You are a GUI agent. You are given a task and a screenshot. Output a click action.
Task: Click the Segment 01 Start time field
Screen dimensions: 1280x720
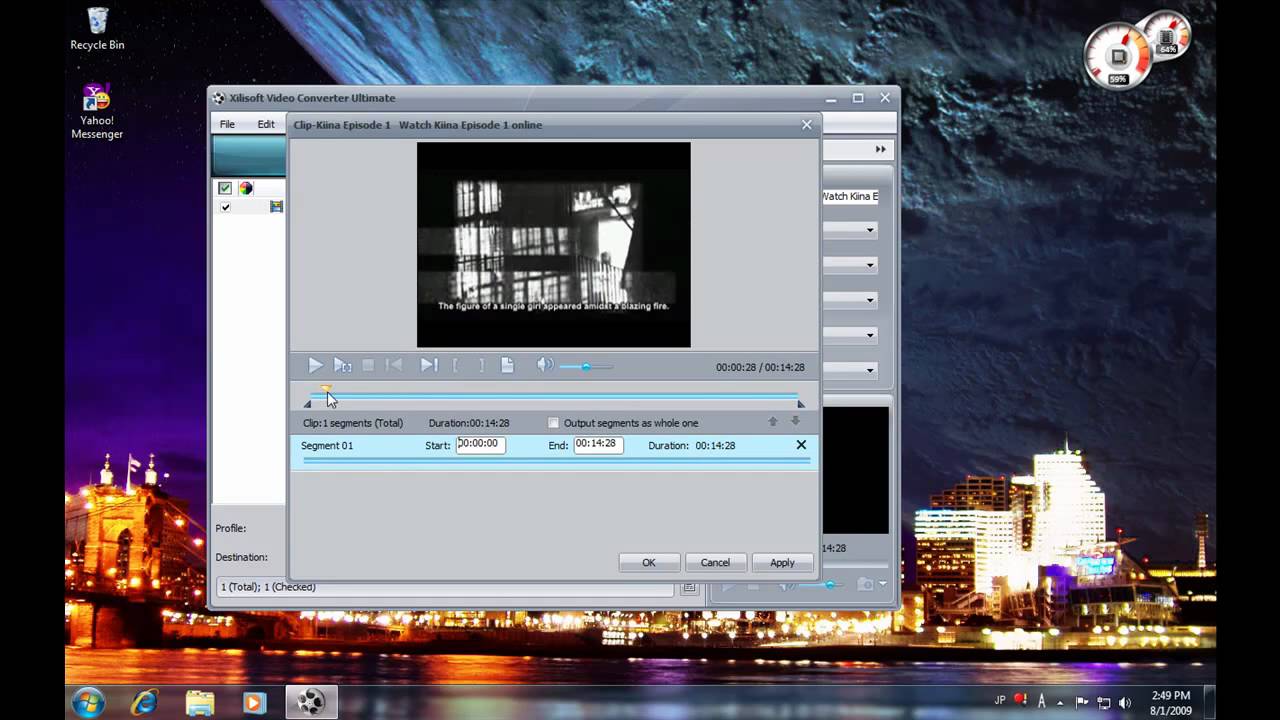pyautogui.click(x=481, y=445)
